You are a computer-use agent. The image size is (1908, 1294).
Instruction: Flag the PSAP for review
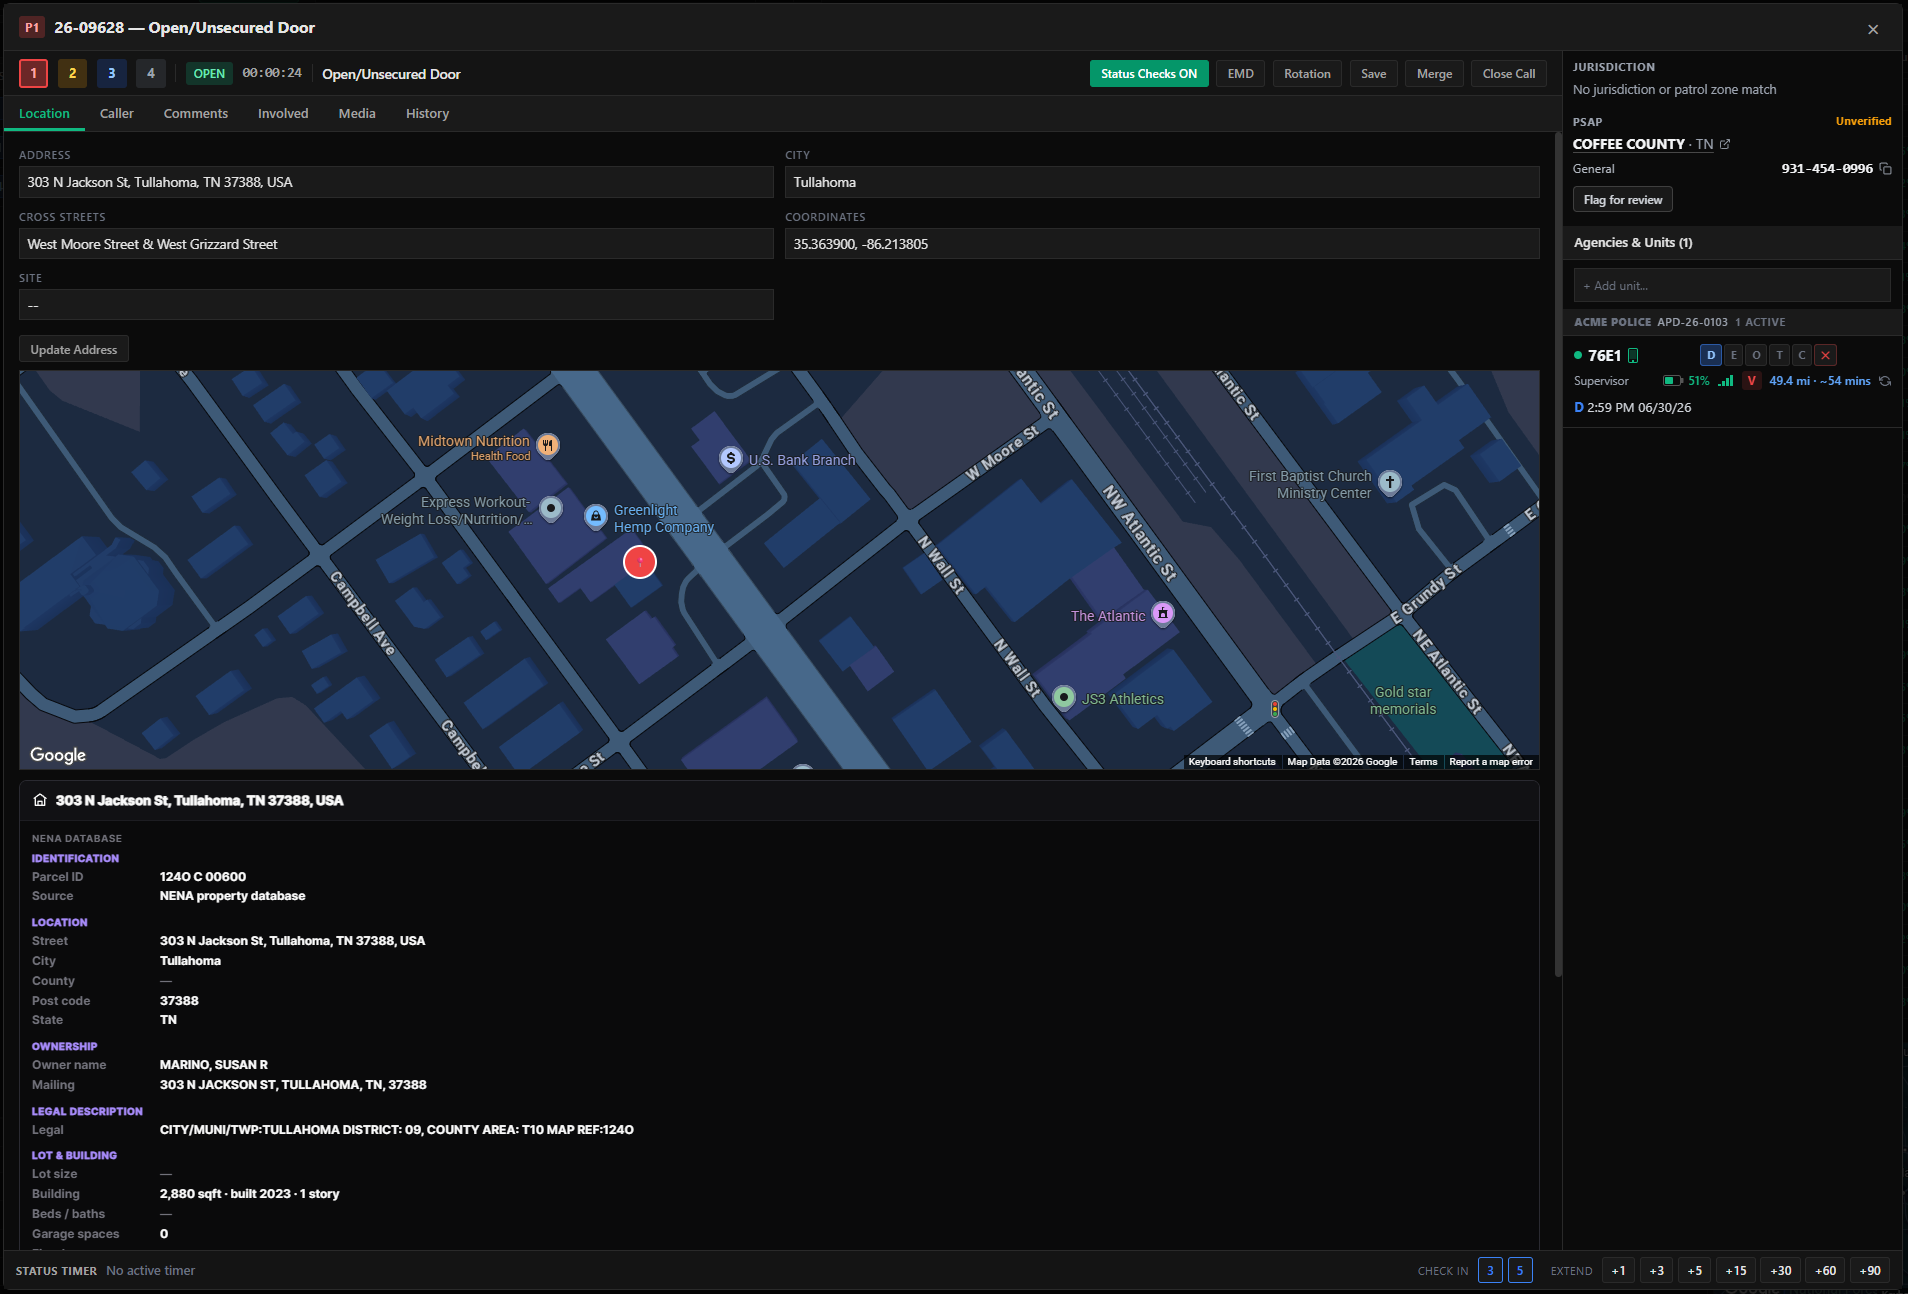[x=1622, y=200]
